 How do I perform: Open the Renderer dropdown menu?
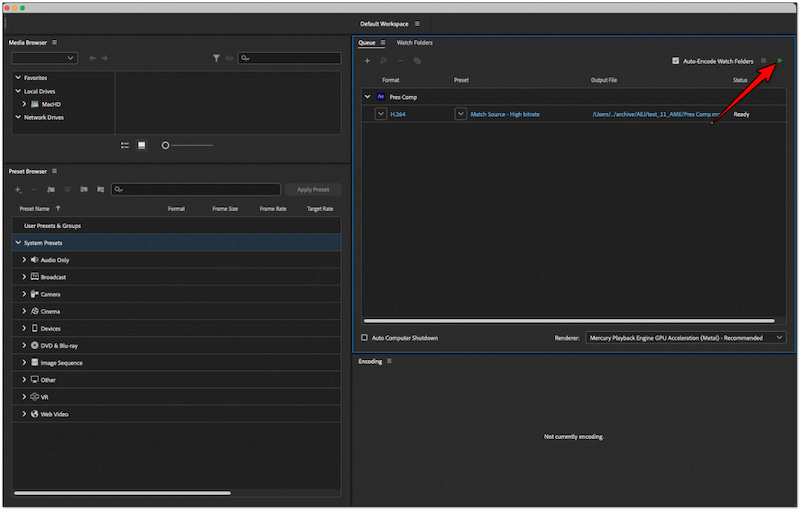click(x=685, y=338)
